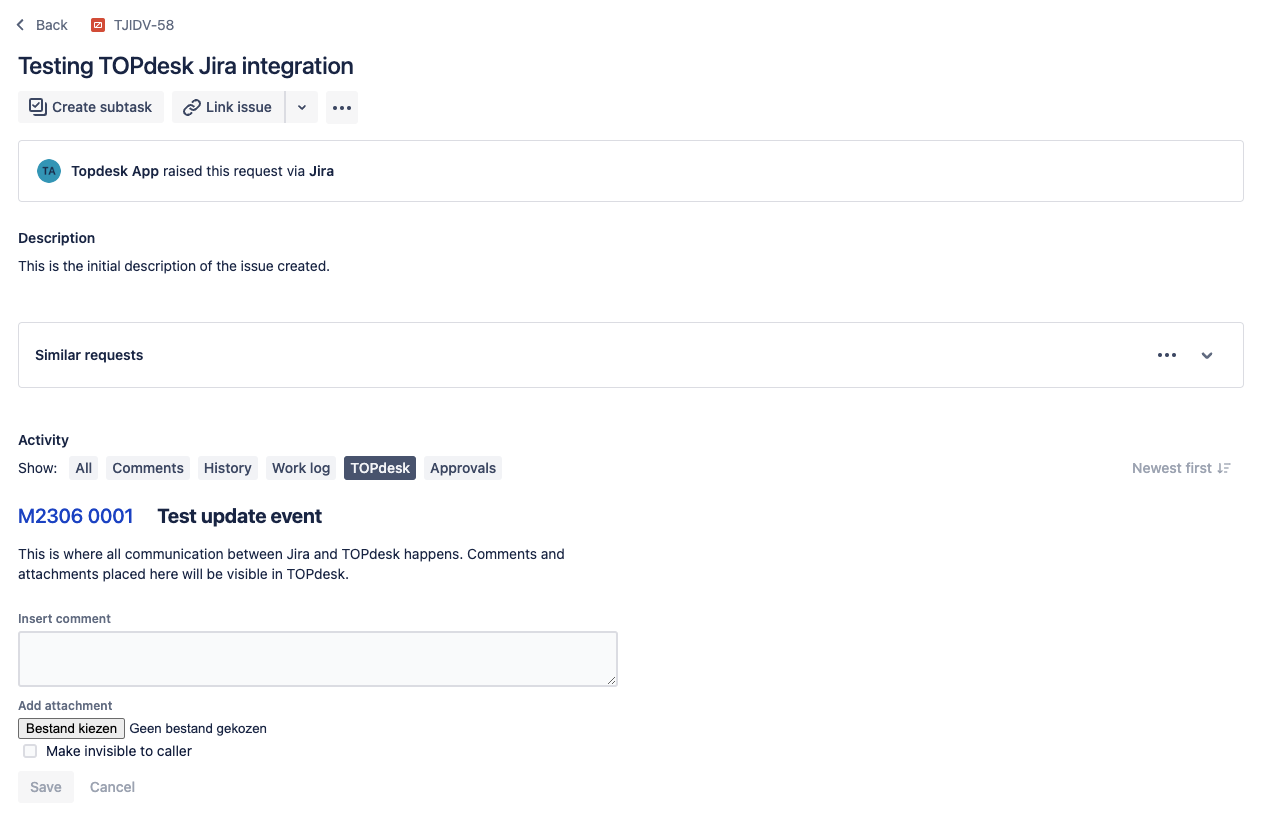Switch to the Comments activity tab
Viewport: 1273px width, 827px height.
(x=148, y=468)
